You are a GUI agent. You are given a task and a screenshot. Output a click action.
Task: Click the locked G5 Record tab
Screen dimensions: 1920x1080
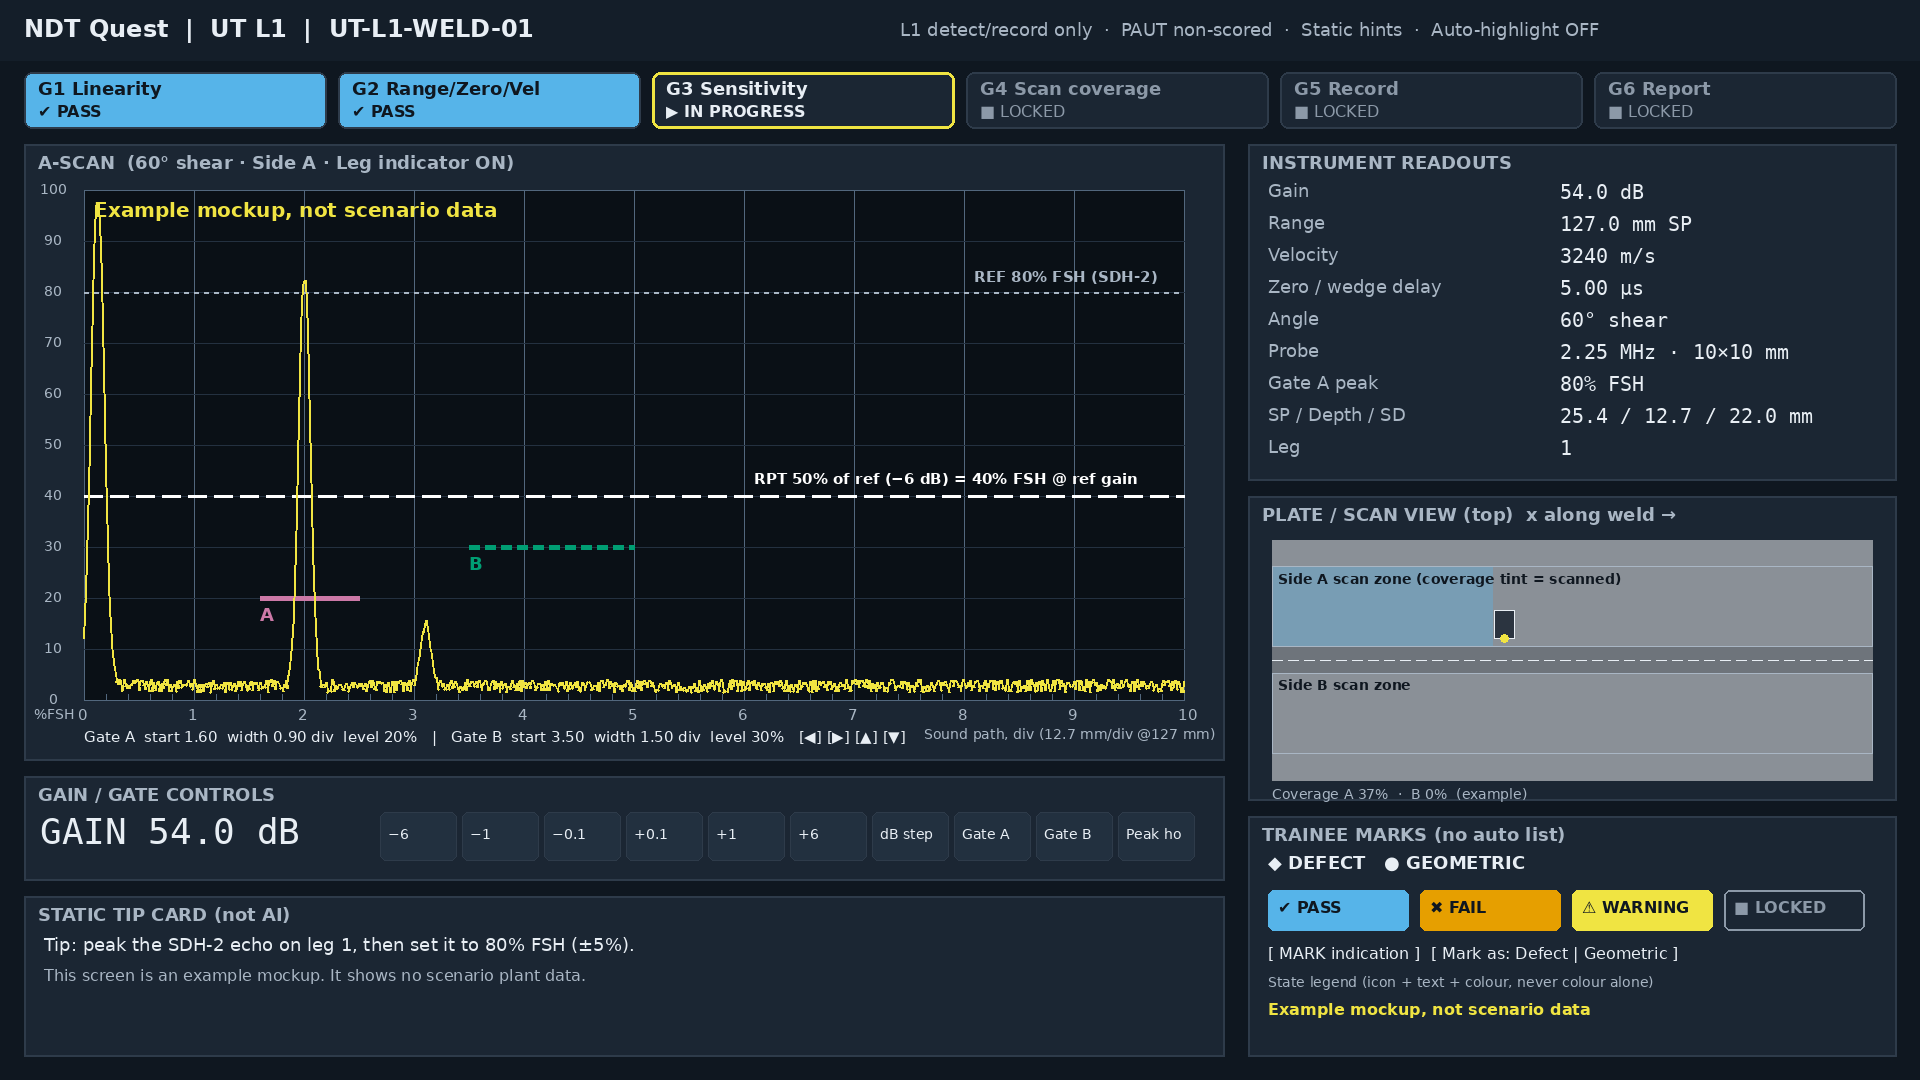[x=1431, y=100]
